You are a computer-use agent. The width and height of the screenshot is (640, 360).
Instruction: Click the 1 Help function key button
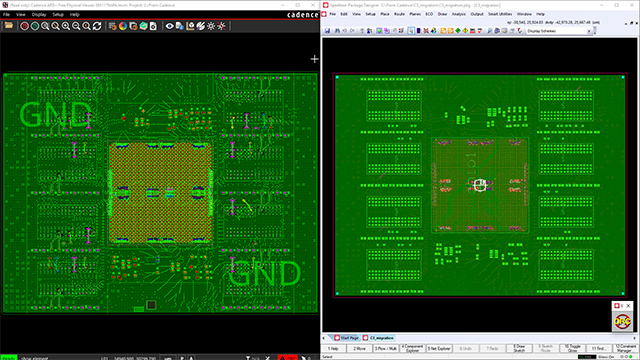click(x=333, y=349)
